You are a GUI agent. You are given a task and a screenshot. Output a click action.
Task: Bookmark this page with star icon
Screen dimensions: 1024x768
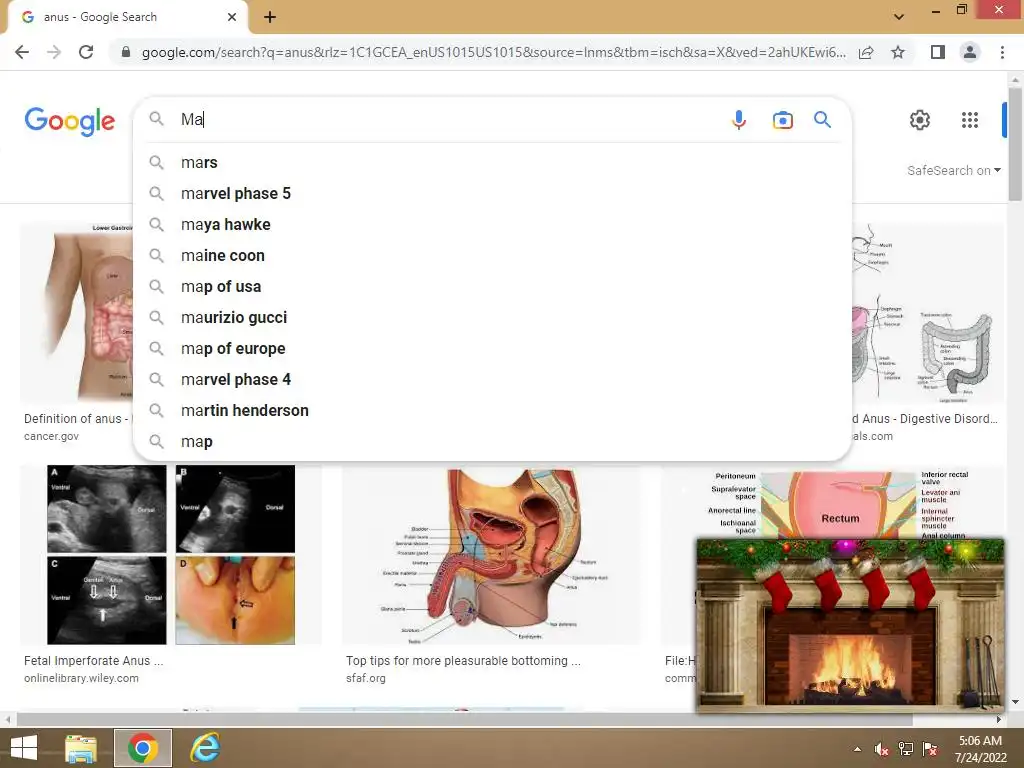(898, 52)
